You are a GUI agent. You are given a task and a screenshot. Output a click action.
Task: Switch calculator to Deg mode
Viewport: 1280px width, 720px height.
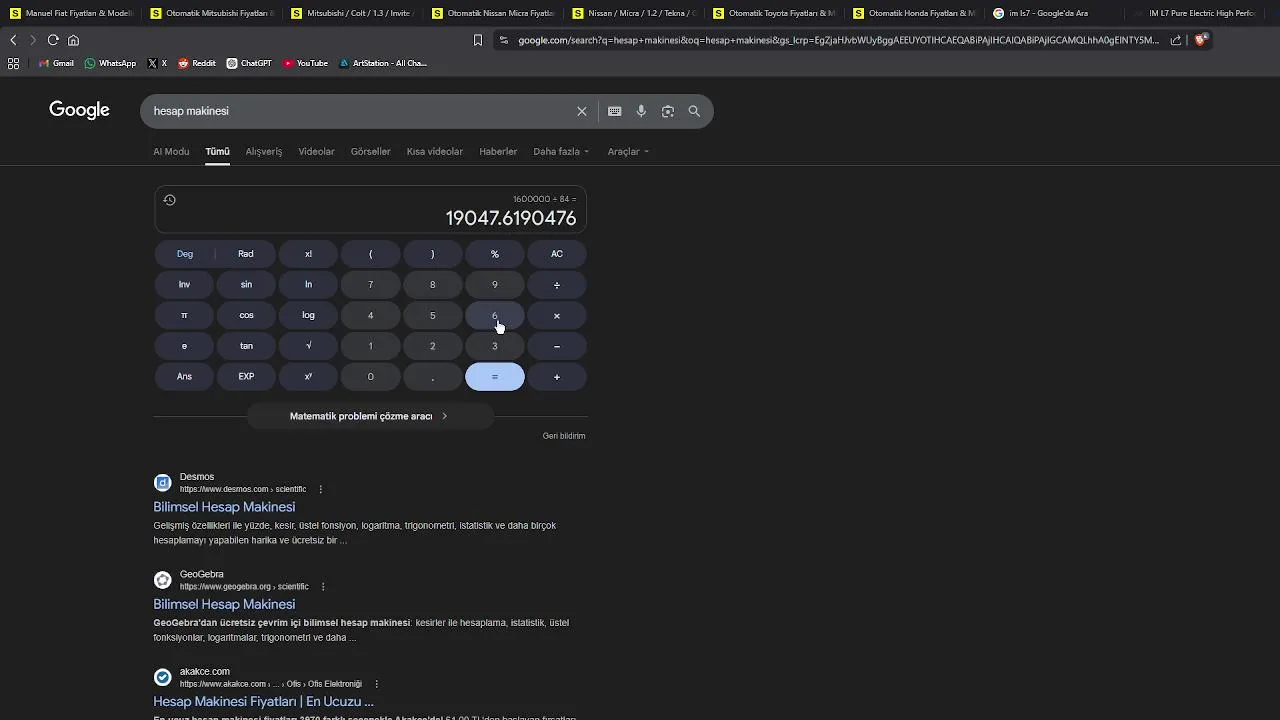point(185,254)
